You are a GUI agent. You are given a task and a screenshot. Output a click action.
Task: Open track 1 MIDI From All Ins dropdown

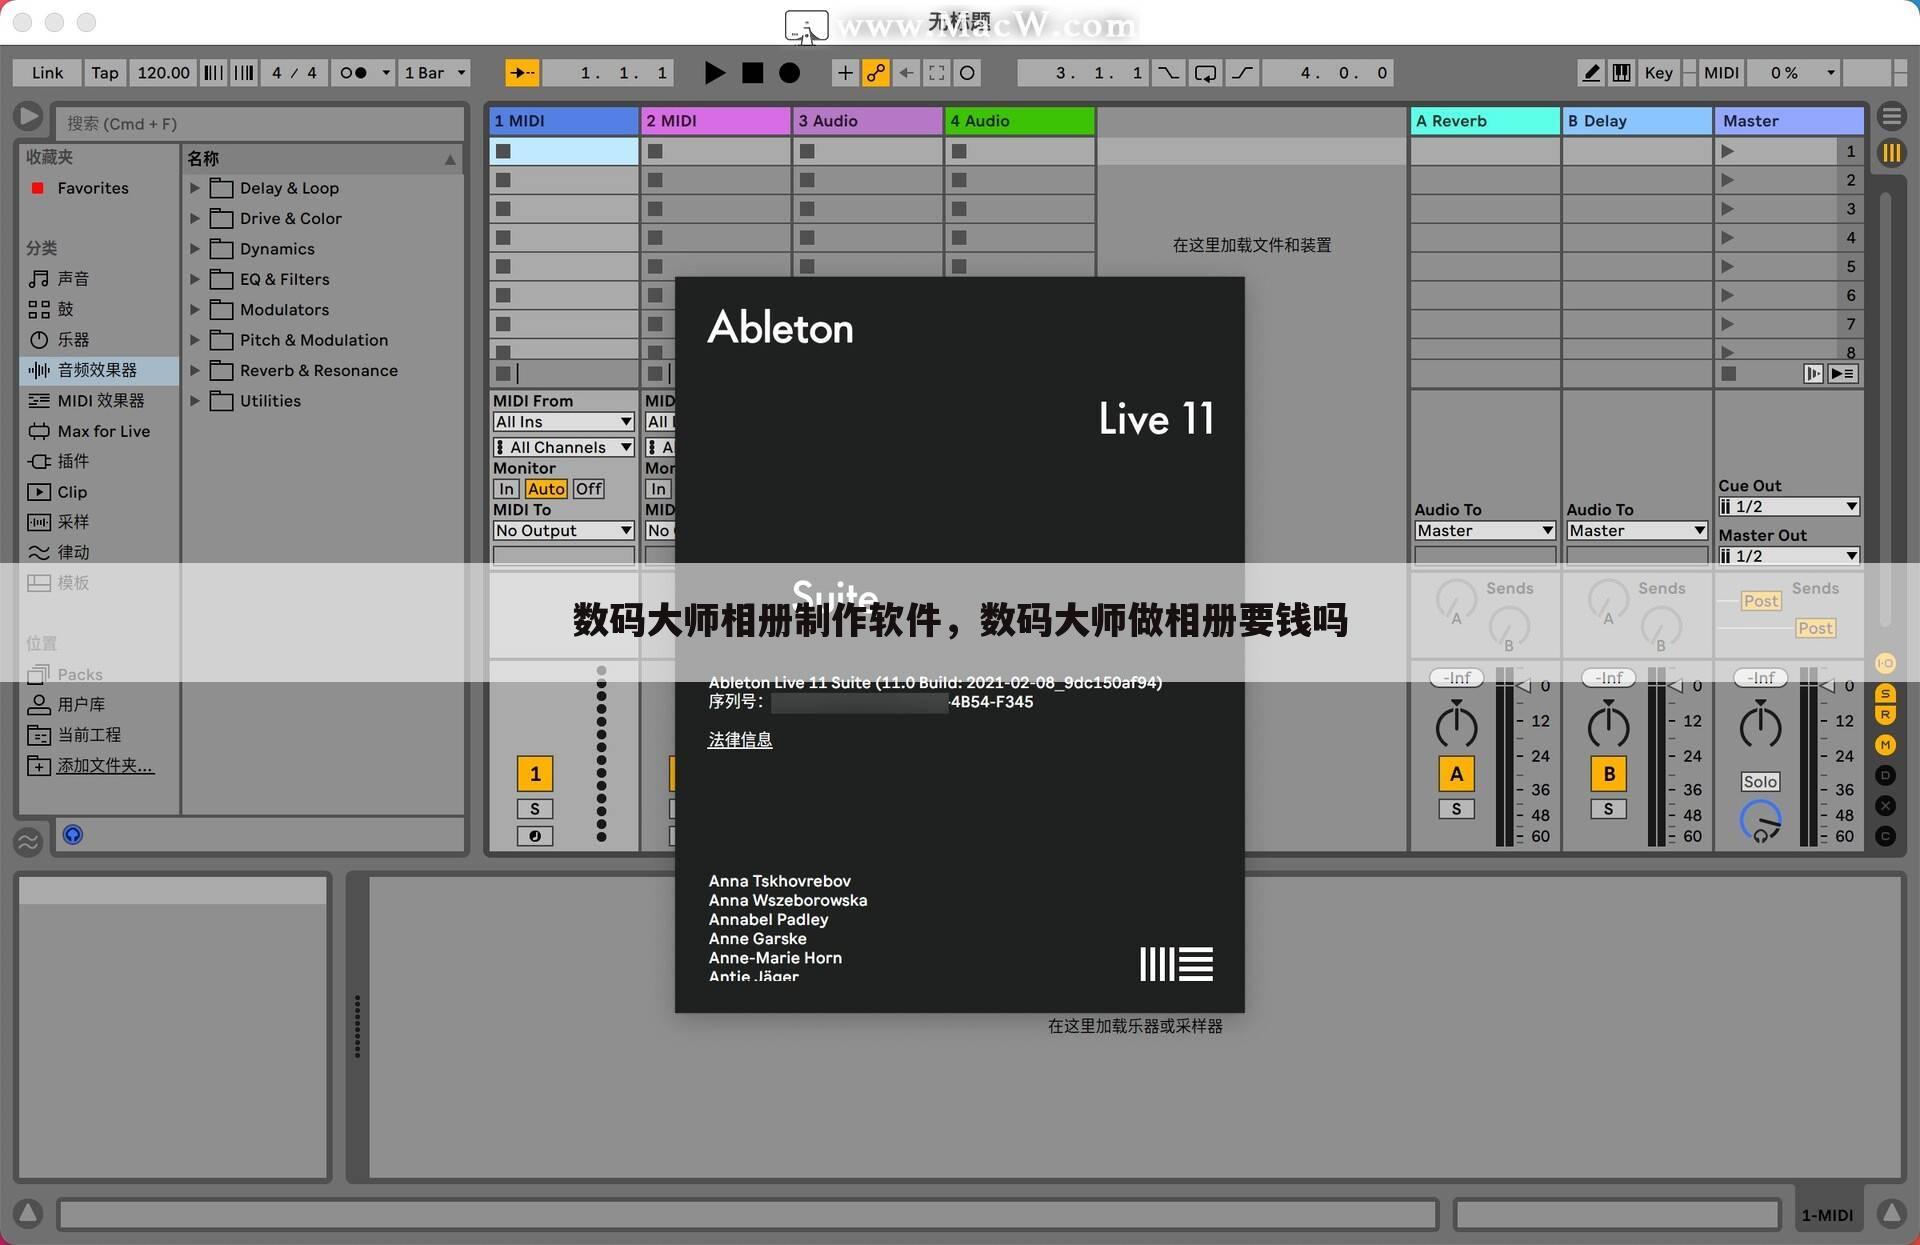coord(564,422)
